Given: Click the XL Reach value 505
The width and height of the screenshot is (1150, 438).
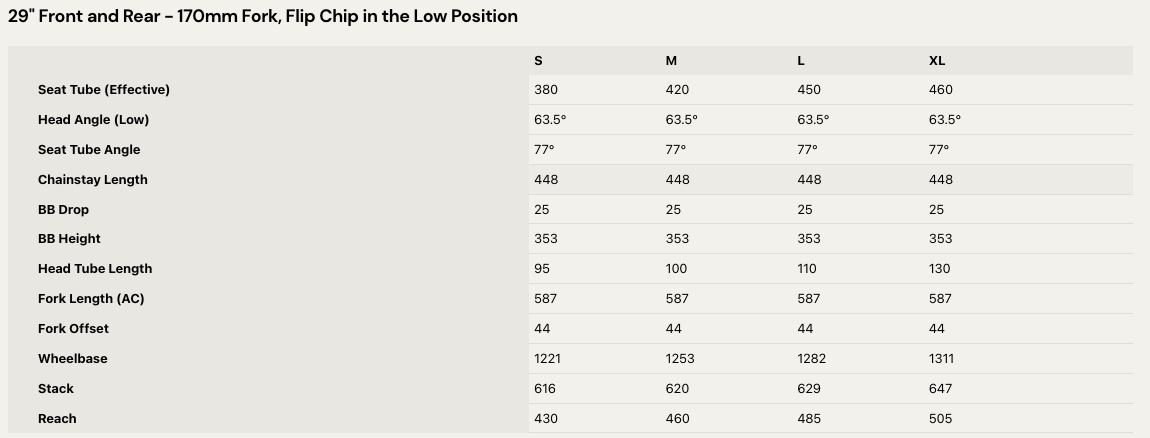Looking at the screenshot, I should 940,418.
